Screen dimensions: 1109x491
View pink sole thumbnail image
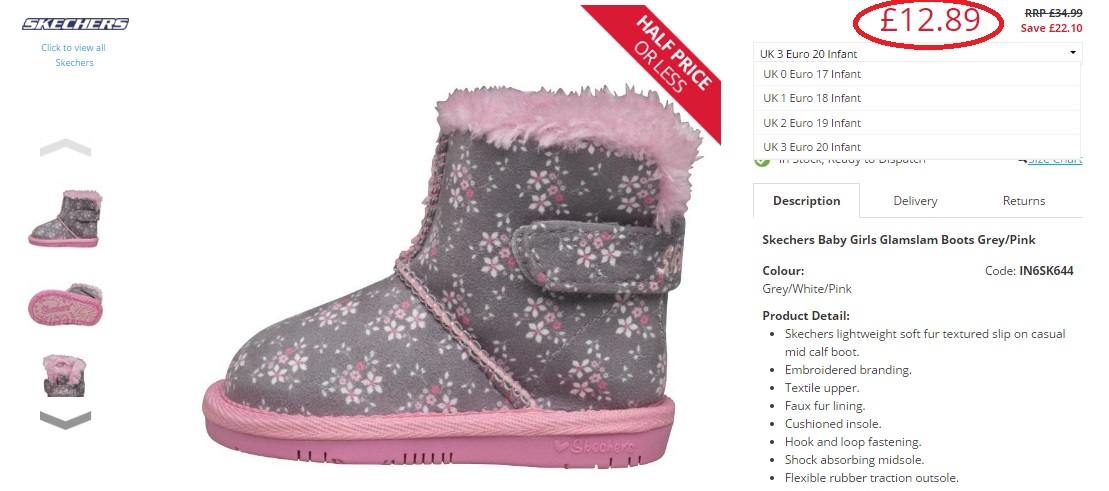tap(65, 304)
